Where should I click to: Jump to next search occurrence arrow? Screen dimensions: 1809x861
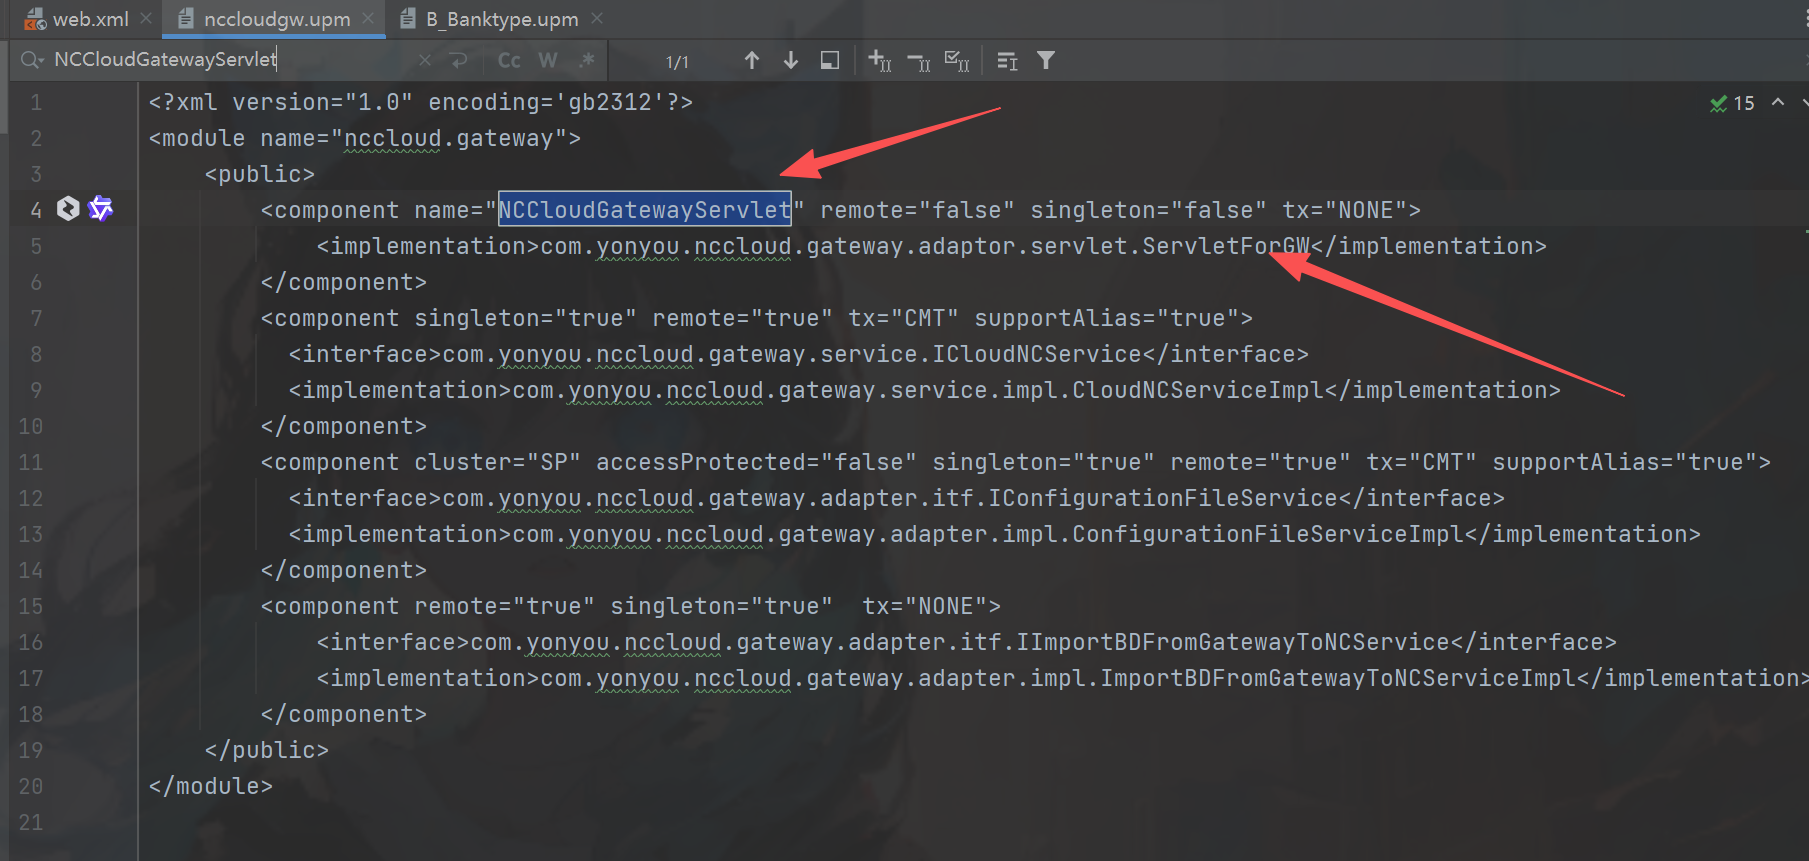(791, 61)
